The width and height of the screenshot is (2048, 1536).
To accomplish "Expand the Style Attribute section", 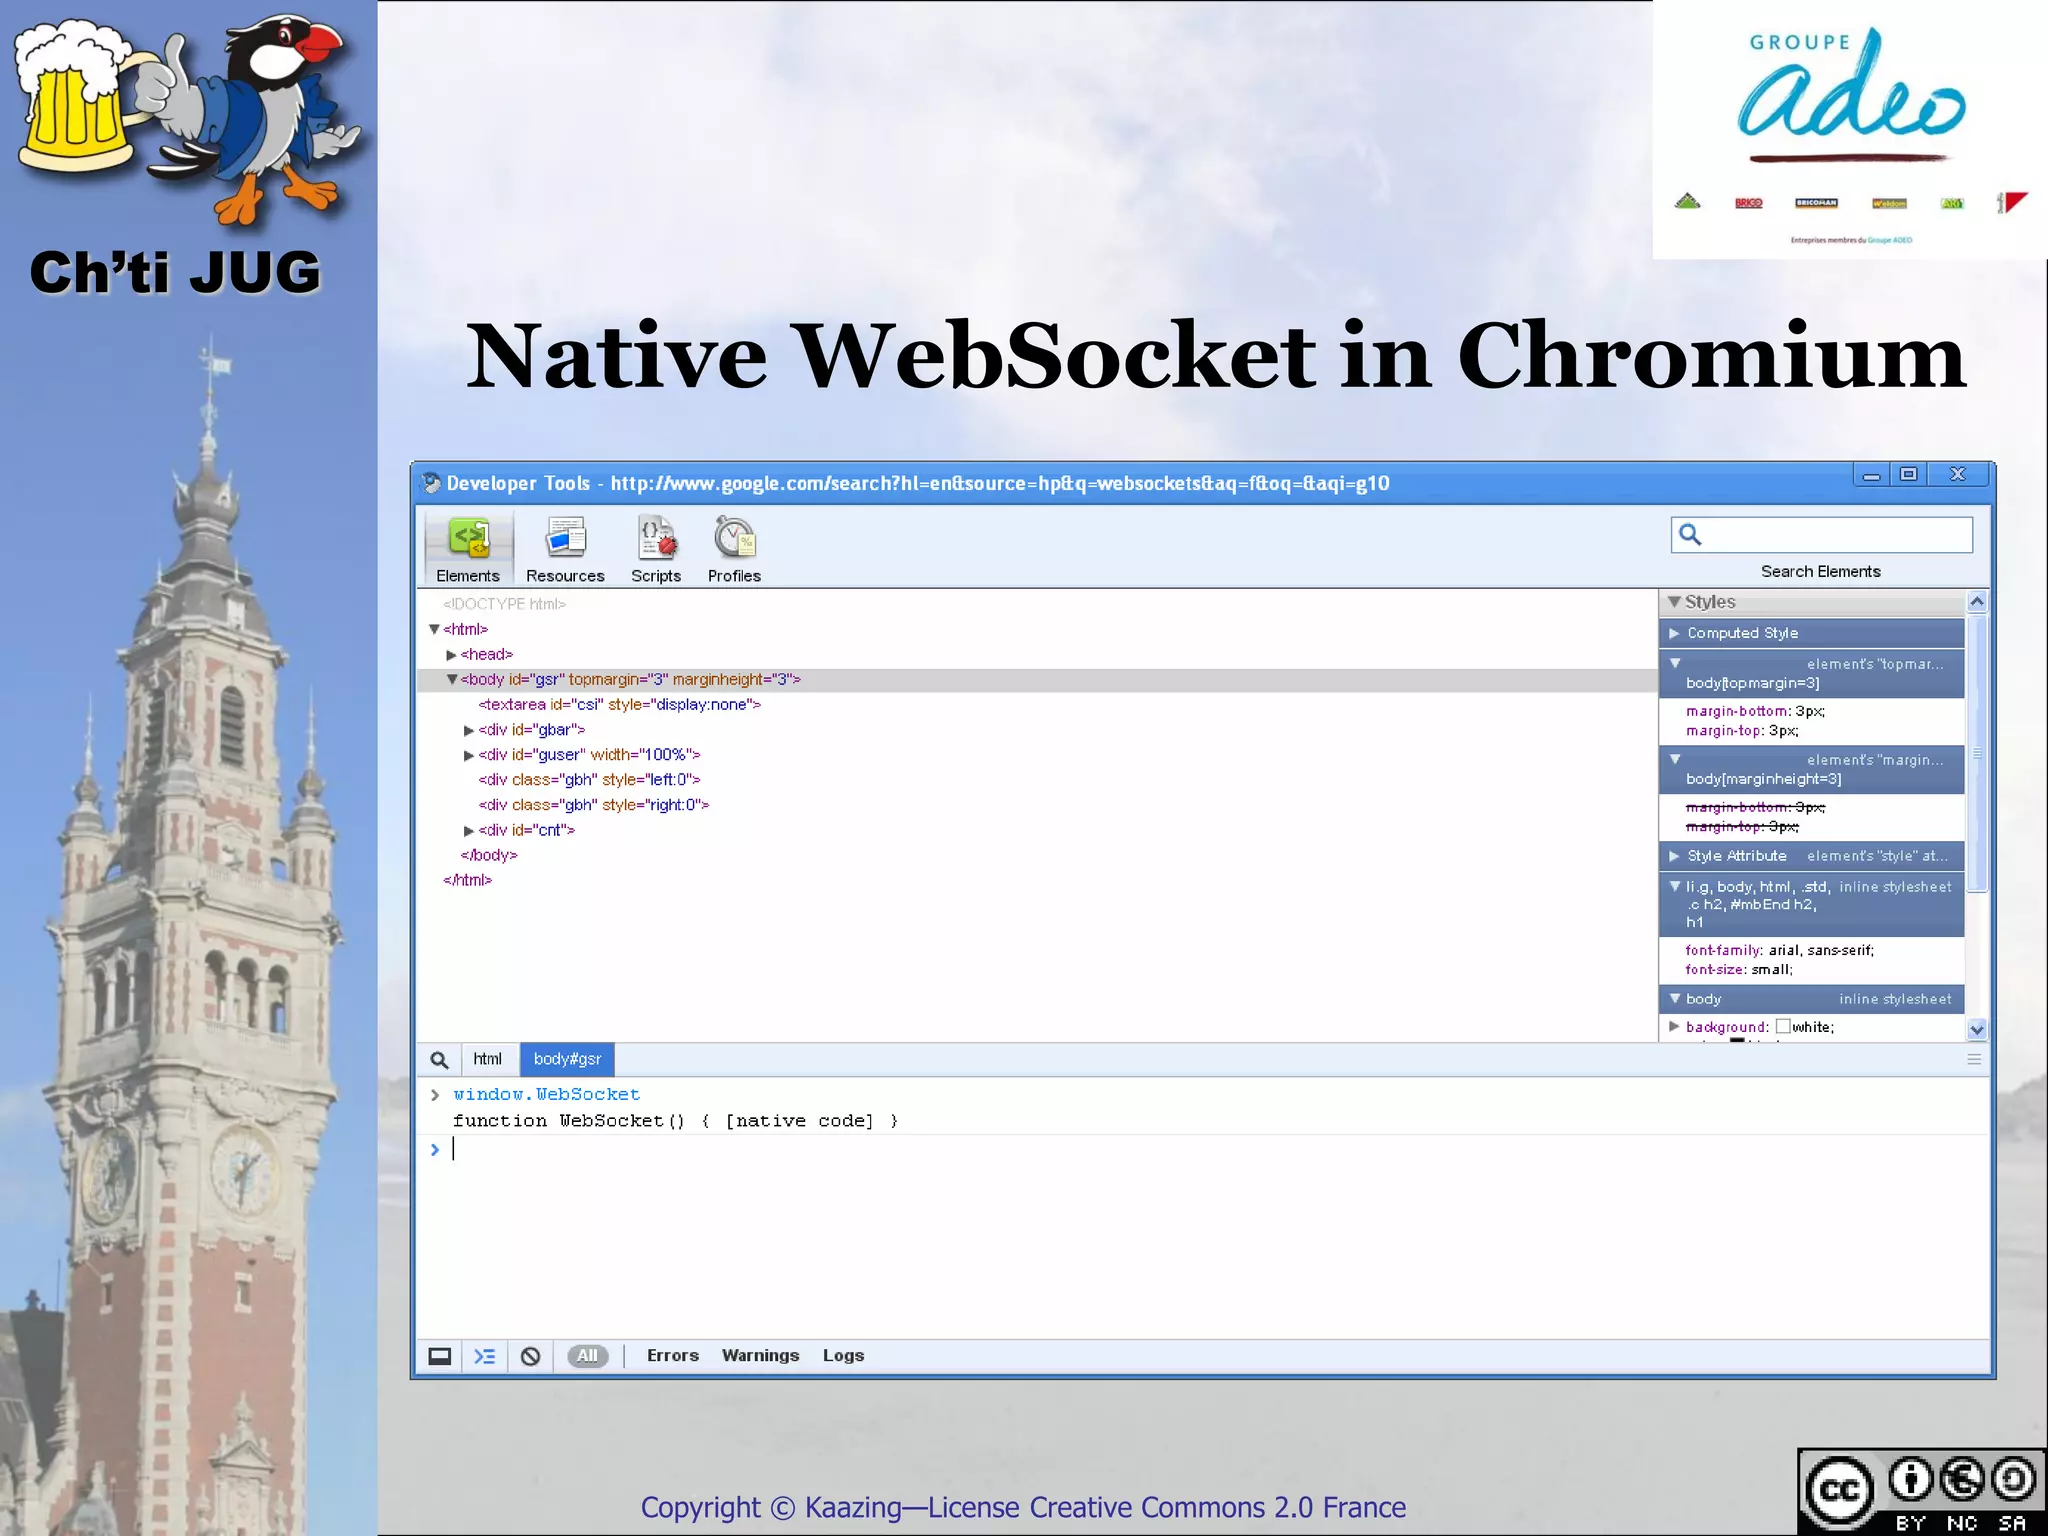I will [x=1674, y=856].
